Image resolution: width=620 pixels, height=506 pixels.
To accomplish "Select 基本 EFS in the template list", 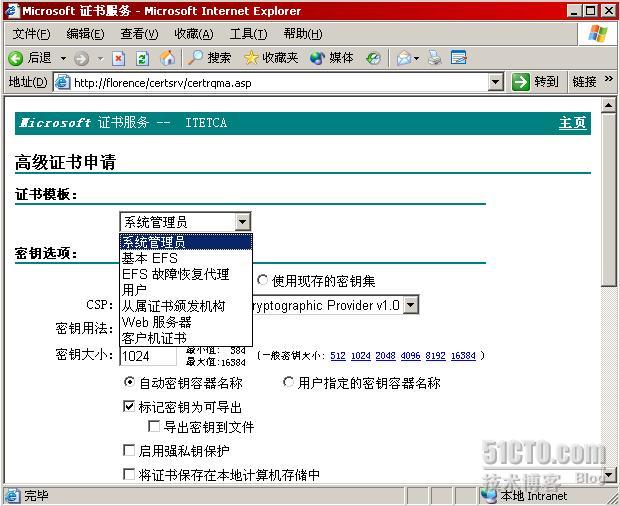I will pyautogui.click(x=186, y=258).
